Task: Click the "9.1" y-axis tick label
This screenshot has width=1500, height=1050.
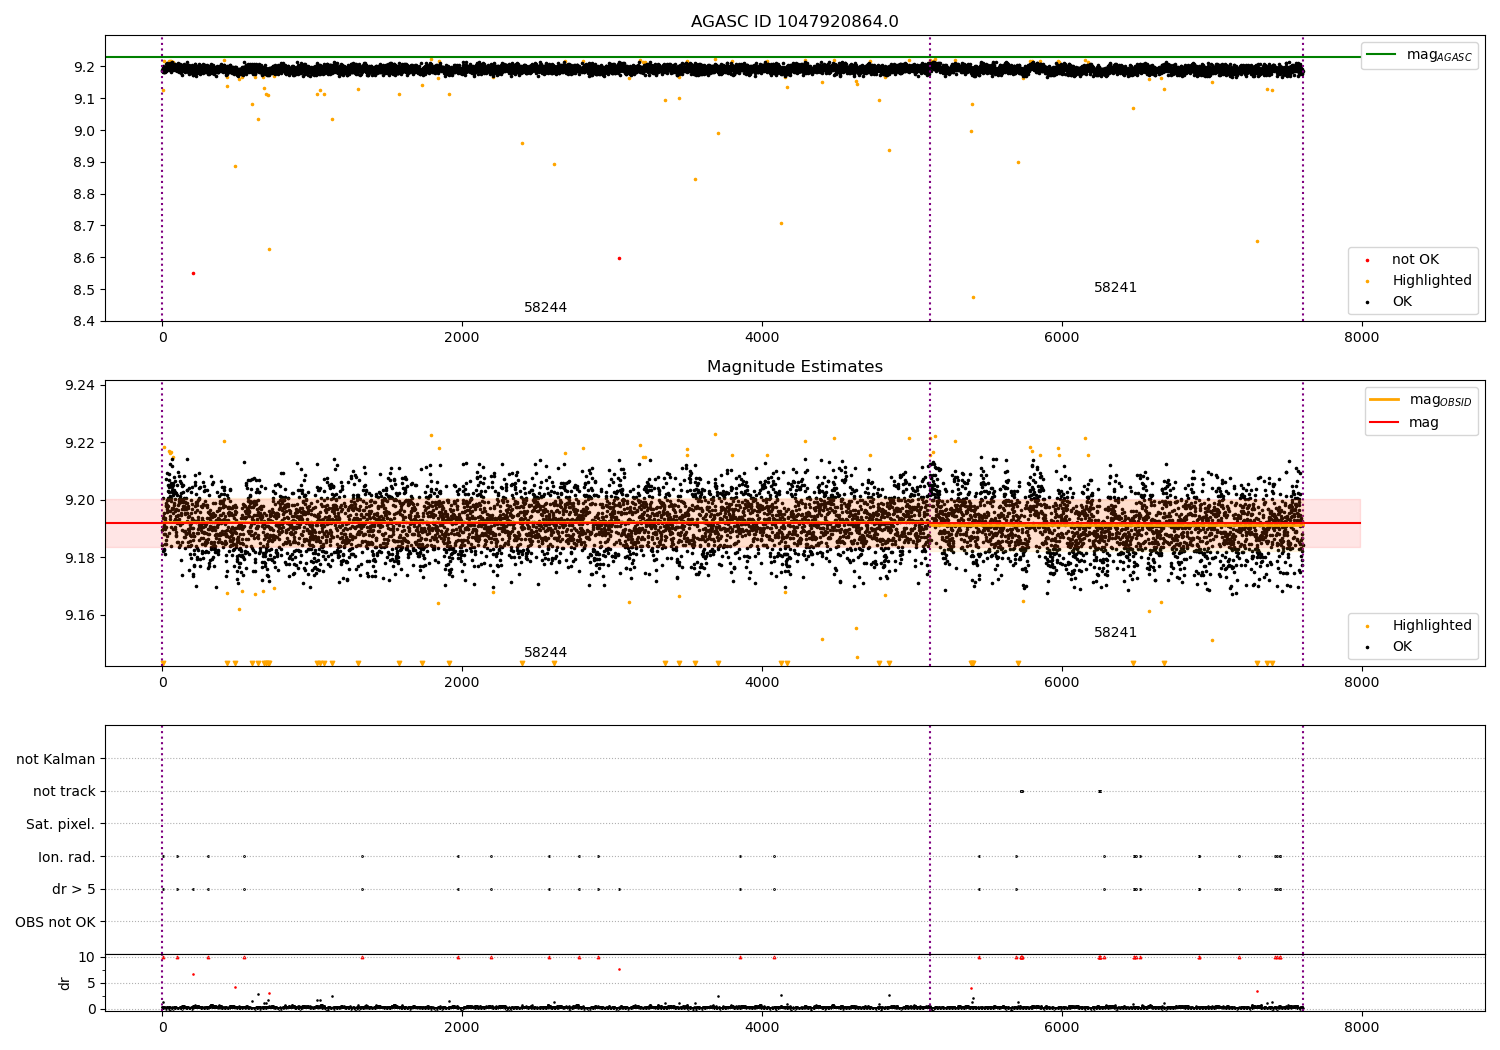Action: (x=84, y=99)
